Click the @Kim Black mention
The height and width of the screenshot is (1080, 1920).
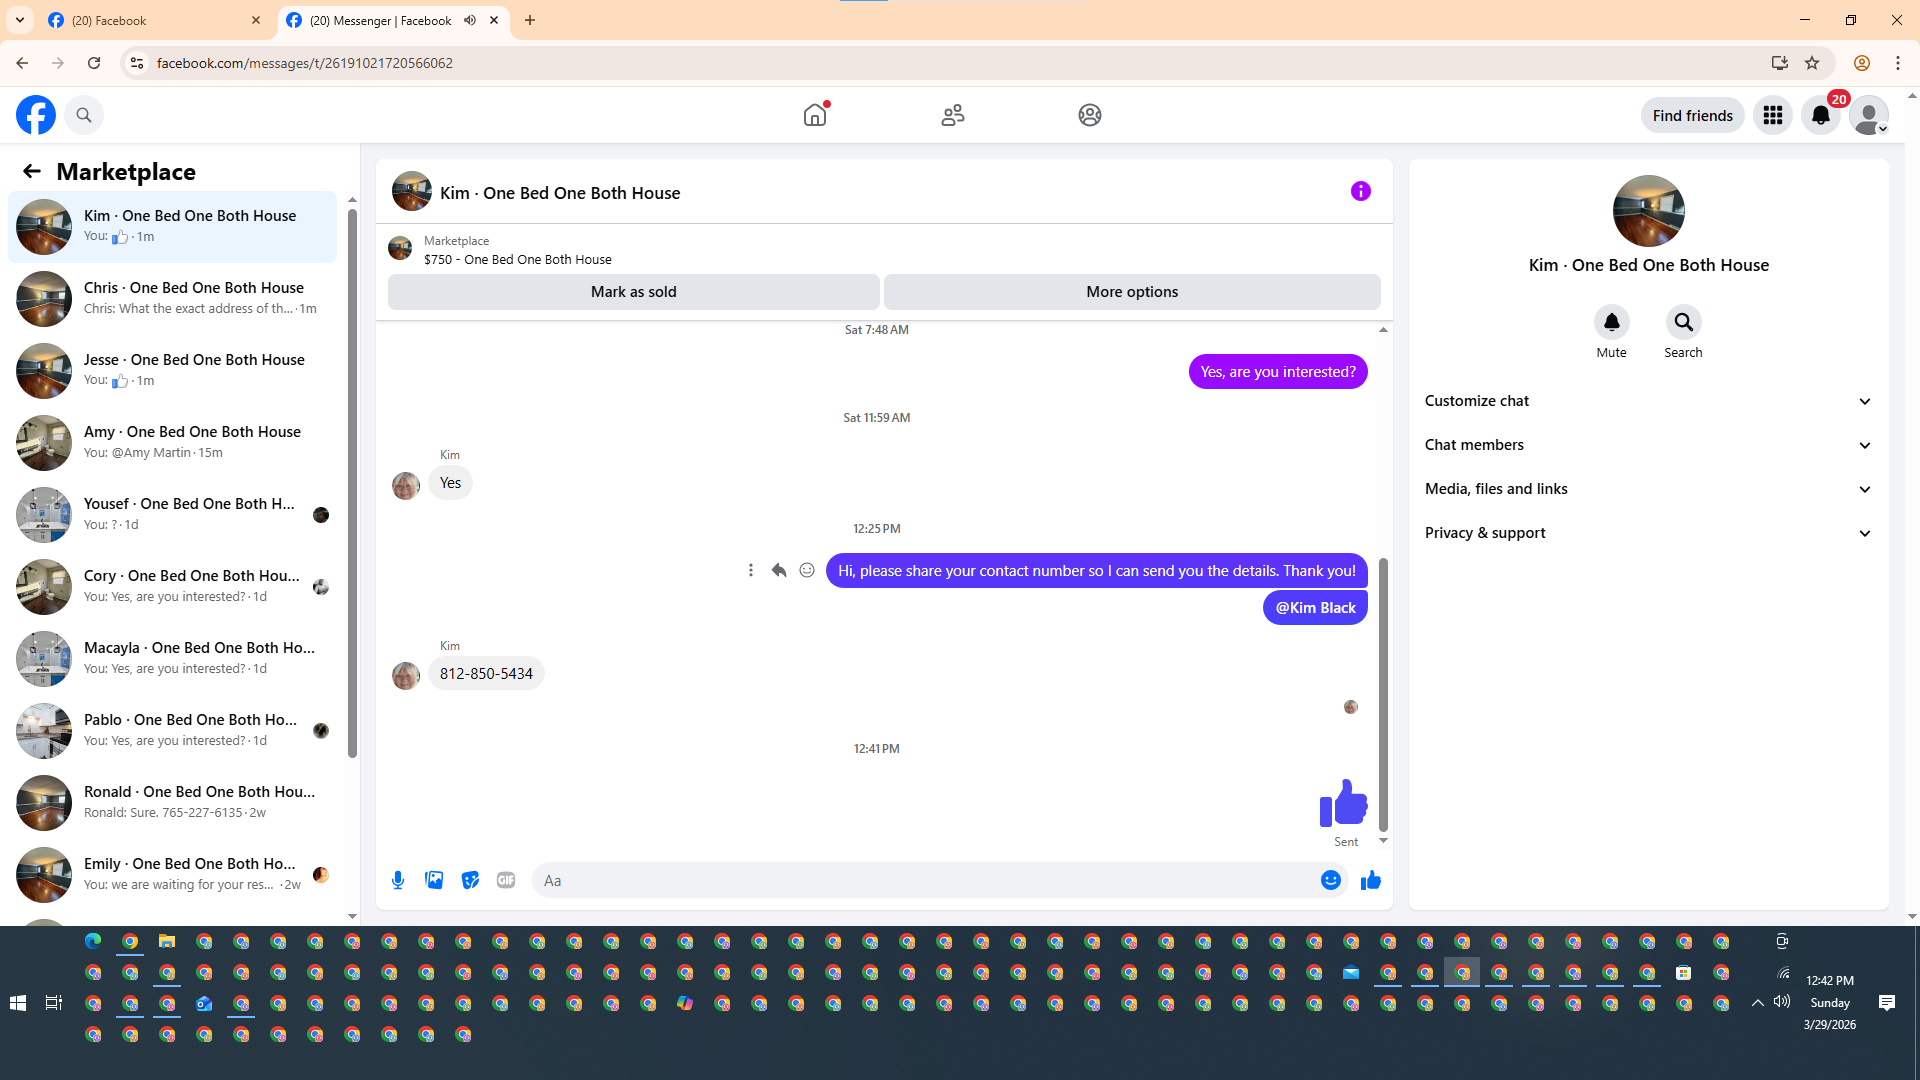1315,607
